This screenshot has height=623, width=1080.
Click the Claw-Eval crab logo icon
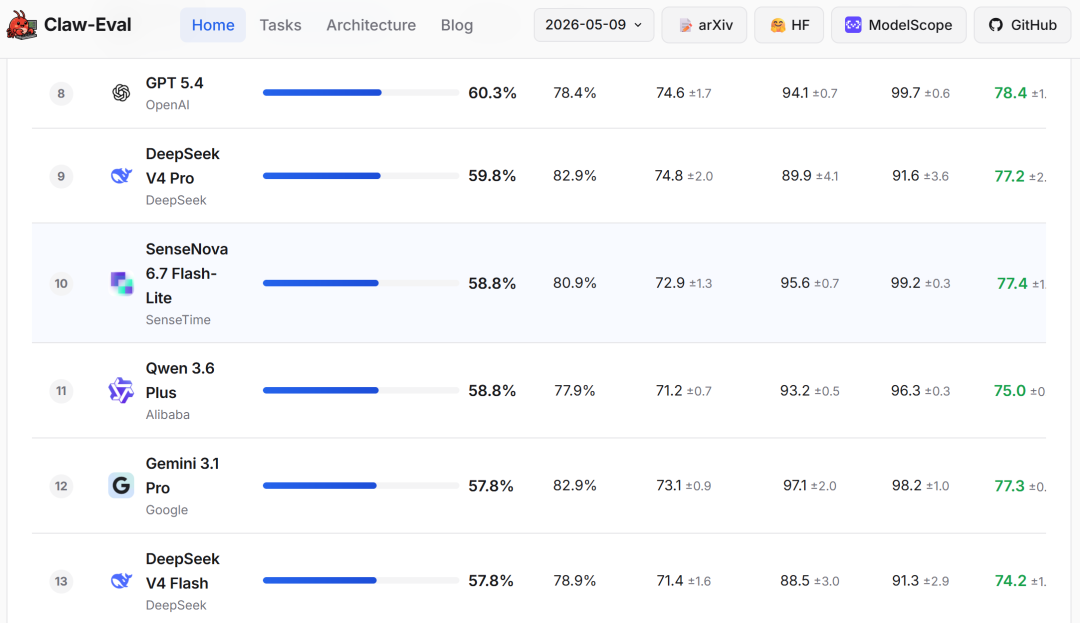point(22,25)
